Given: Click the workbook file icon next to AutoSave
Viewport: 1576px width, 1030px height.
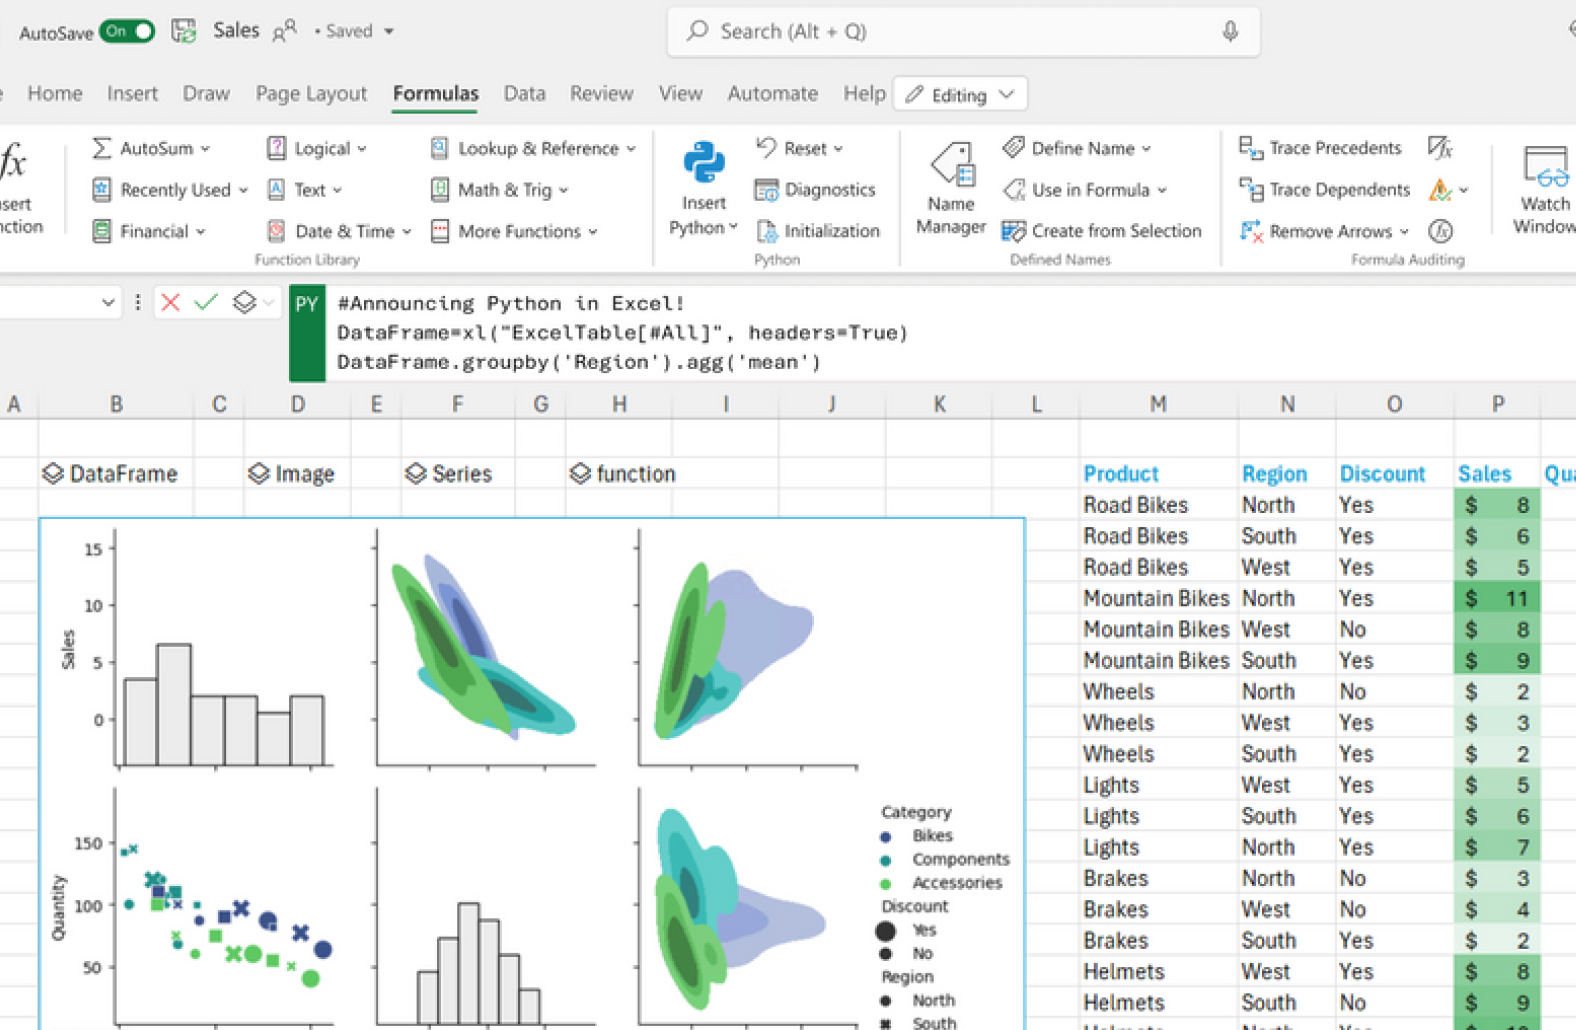Looking at the screenshot, I should 184,31.
